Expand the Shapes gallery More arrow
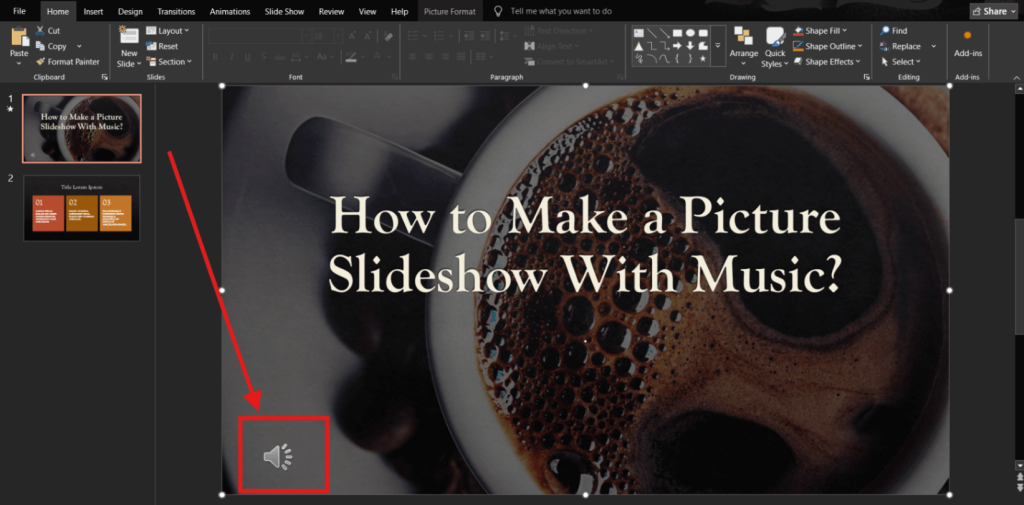Image resolution: width=1024 pixels, height=505 pixels. pyautogui.click(x=718, y=46)
